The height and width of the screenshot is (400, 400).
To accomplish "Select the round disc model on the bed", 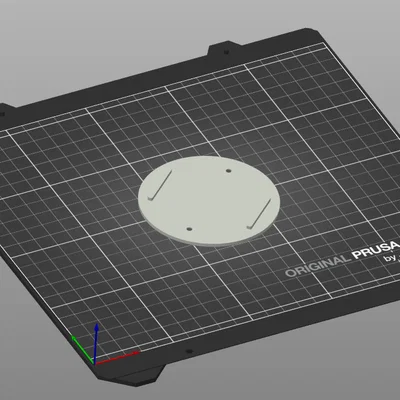I will [209, 200].
